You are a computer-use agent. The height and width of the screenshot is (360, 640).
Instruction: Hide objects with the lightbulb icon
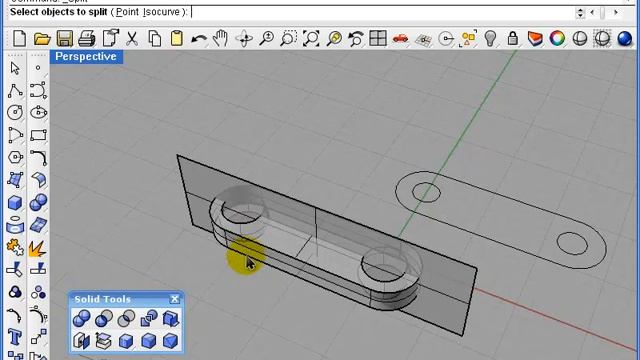point(490,39)
